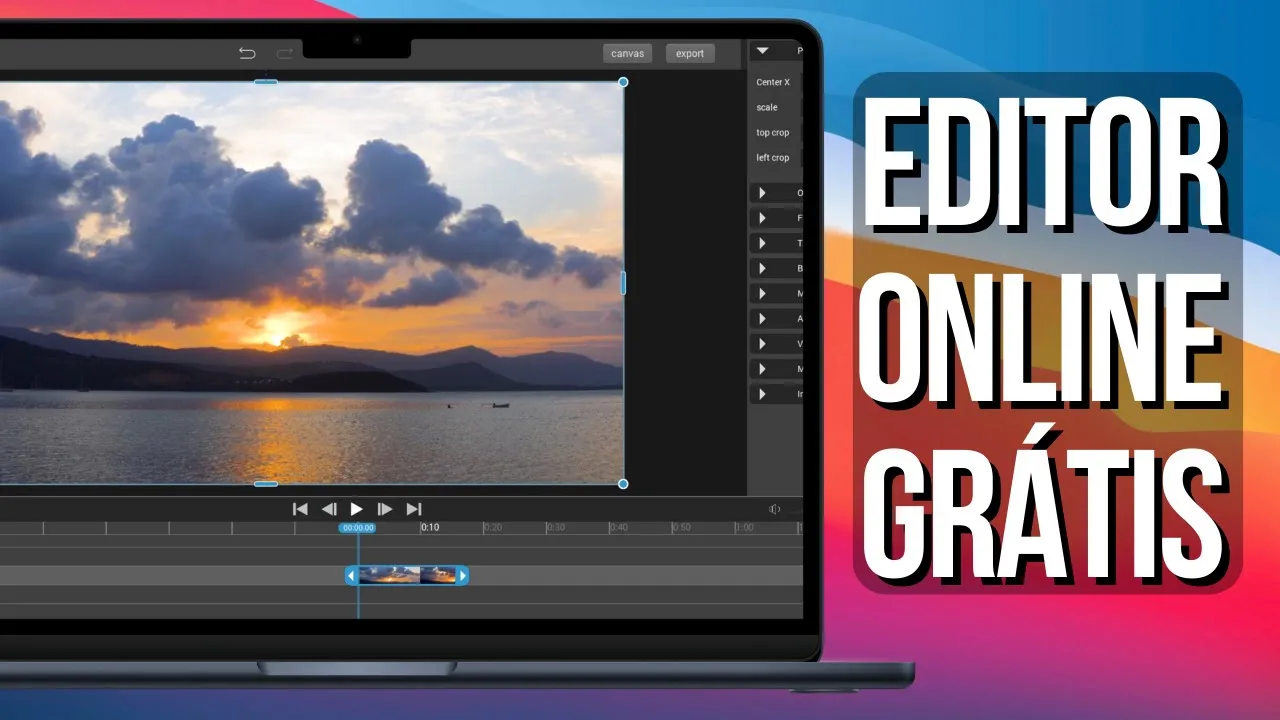Click the top-right corner resize handle
1280x720 pixels.
pyautogui.click(x=623, y=82)
